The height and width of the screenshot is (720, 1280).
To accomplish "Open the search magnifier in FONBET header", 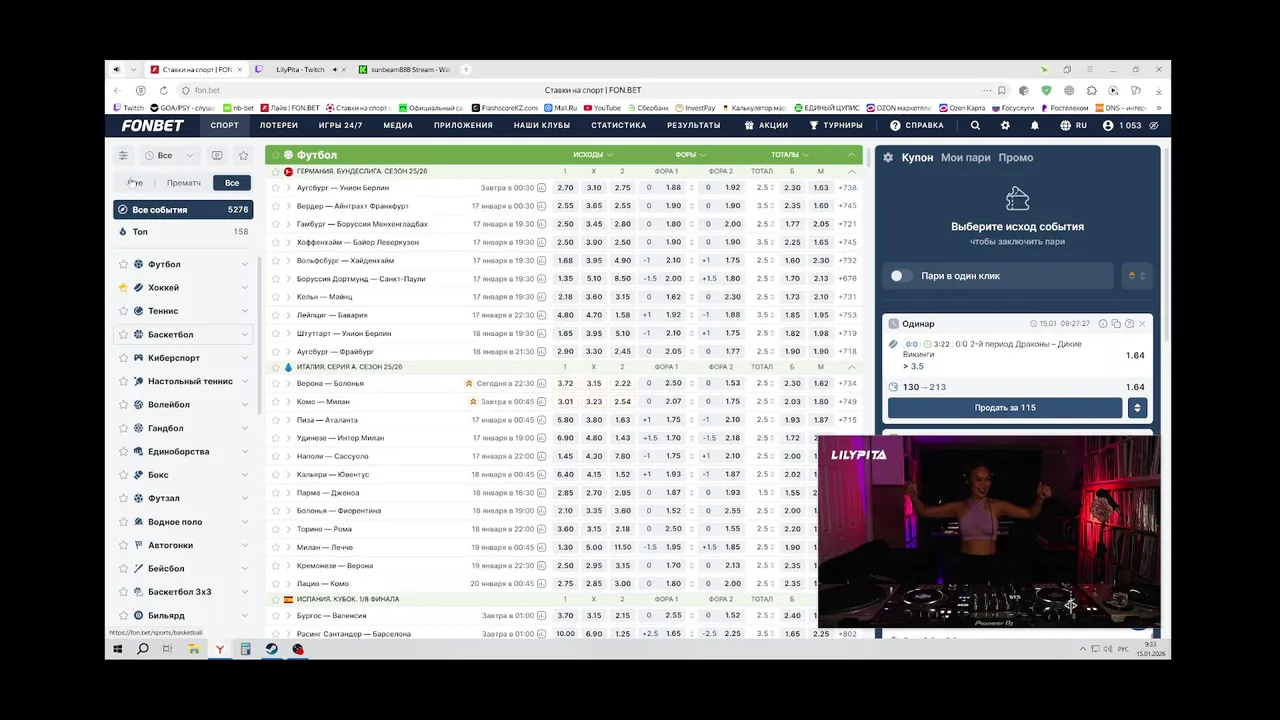I will 975,126.
